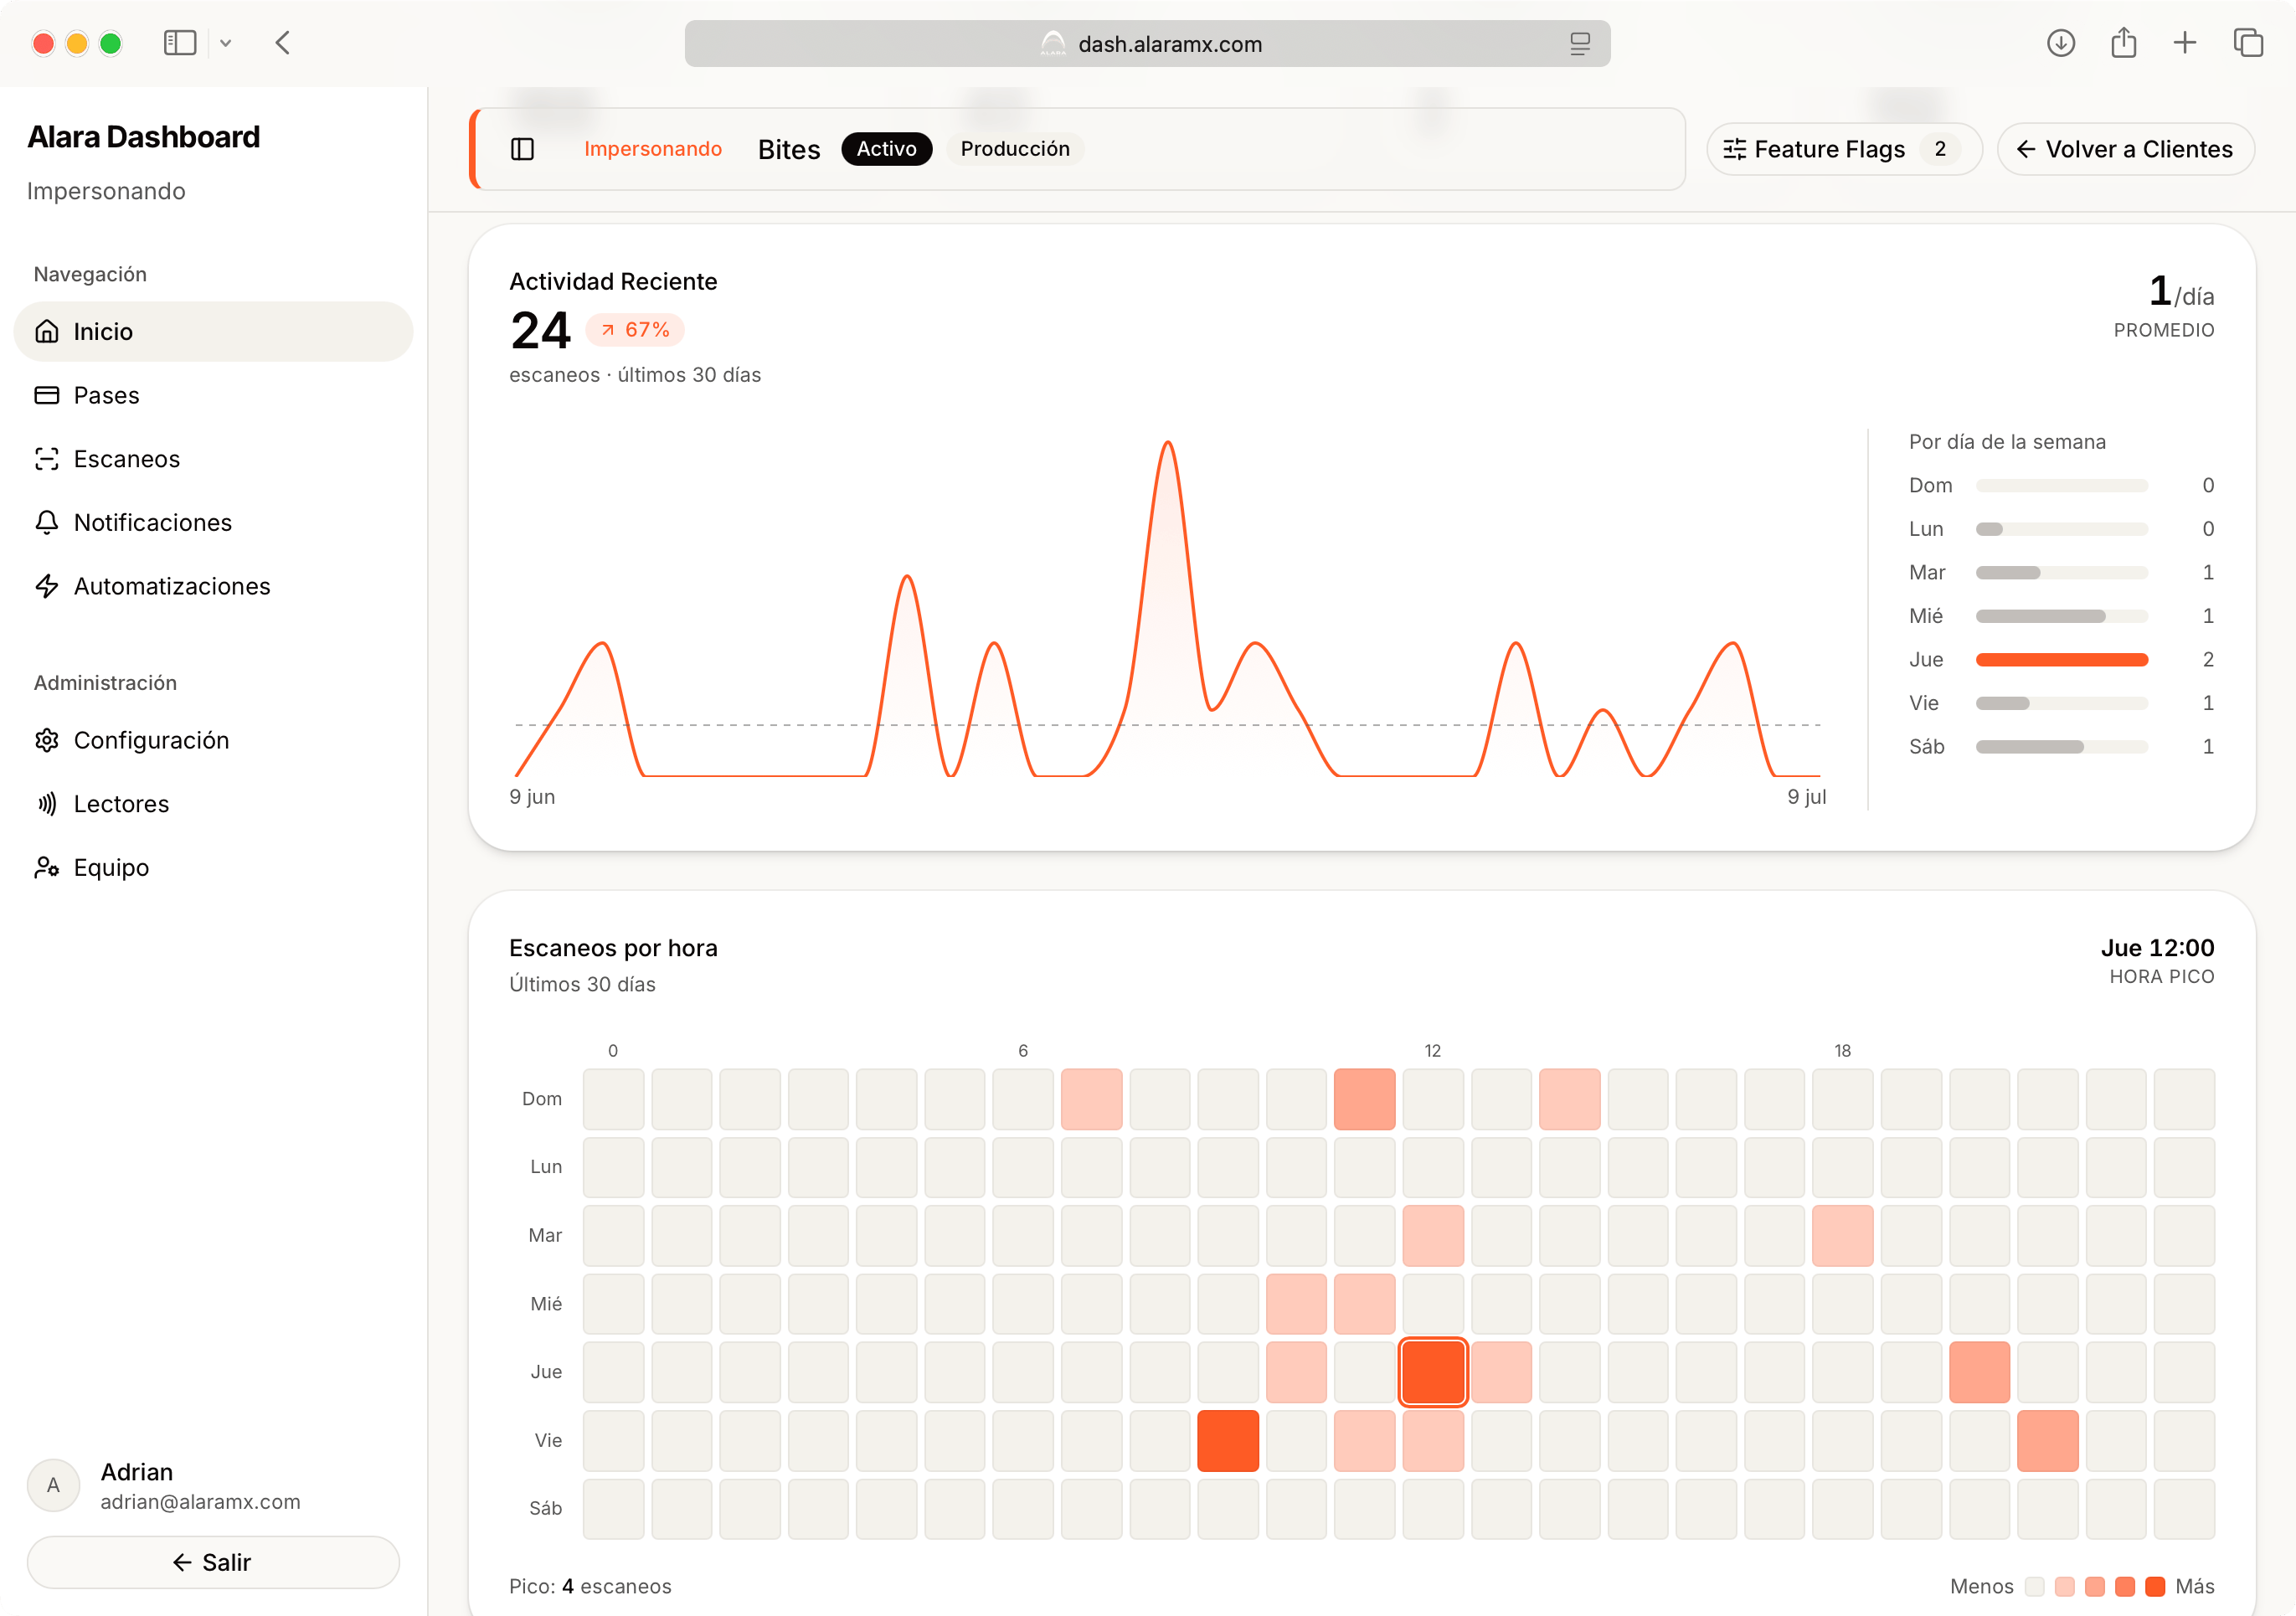This screenshot has width=2296, height=1616.
Task: Open Escaneos in navigation
Action: coord(213,459)
